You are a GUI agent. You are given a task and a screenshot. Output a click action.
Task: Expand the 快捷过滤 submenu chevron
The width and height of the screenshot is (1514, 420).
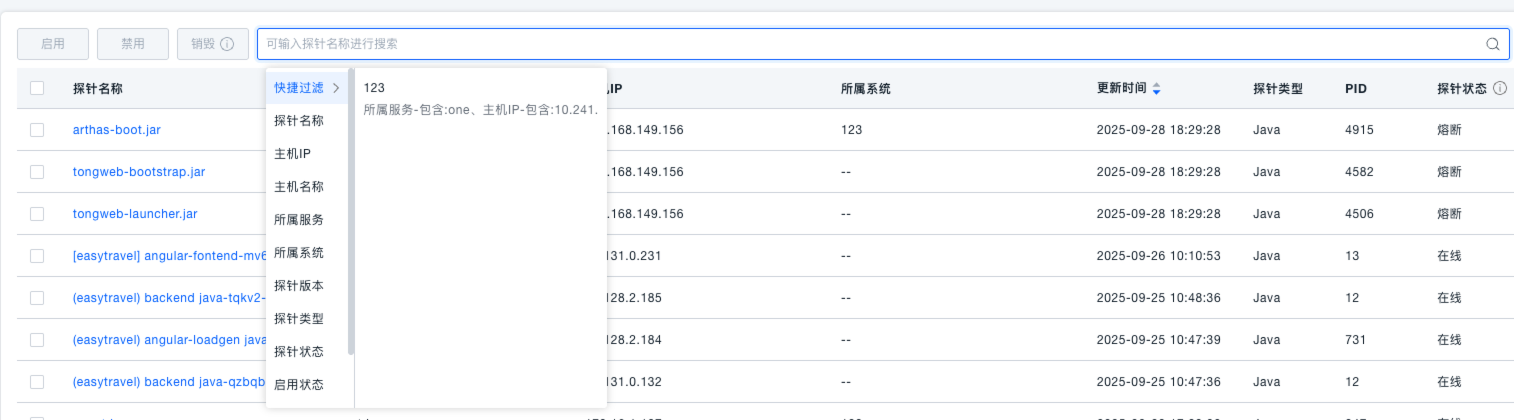pyautogui.click(x=336, y=88)
